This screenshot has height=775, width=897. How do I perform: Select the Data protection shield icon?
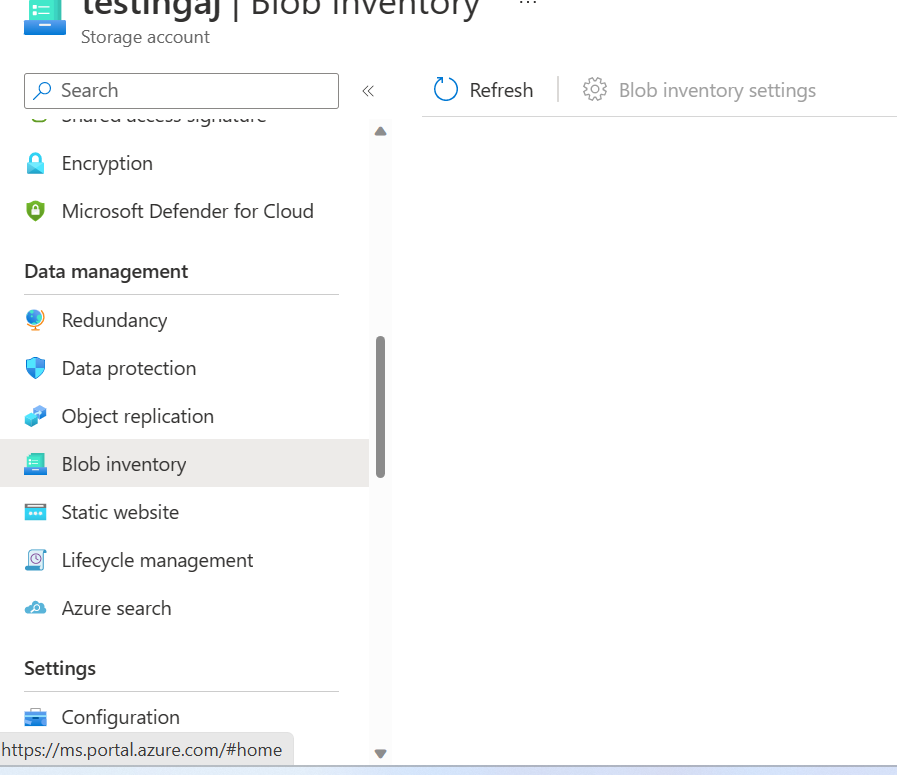36,368
